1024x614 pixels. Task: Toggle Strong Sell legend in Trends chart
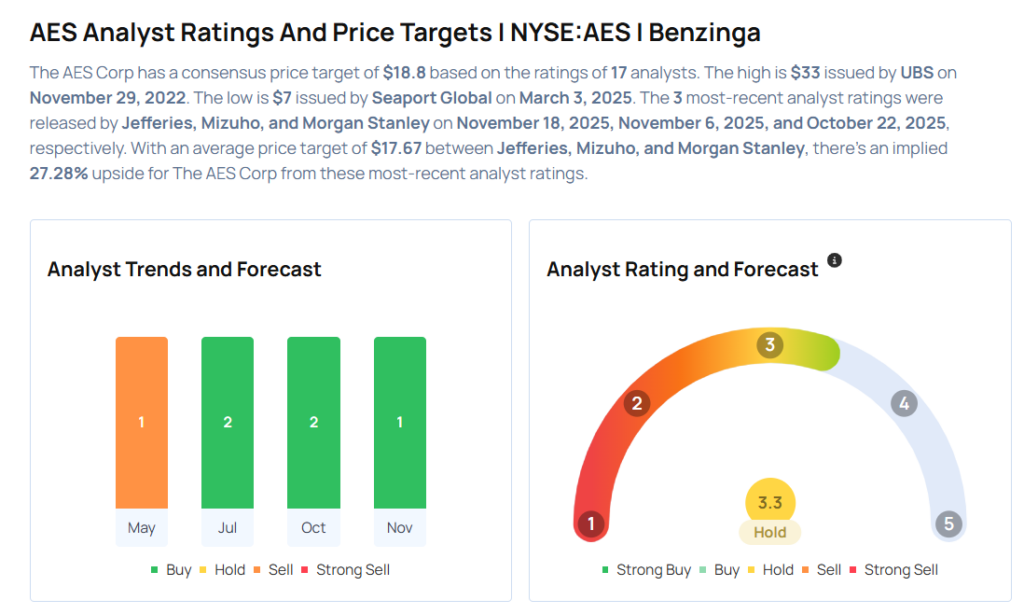click(x=344, y=570)
